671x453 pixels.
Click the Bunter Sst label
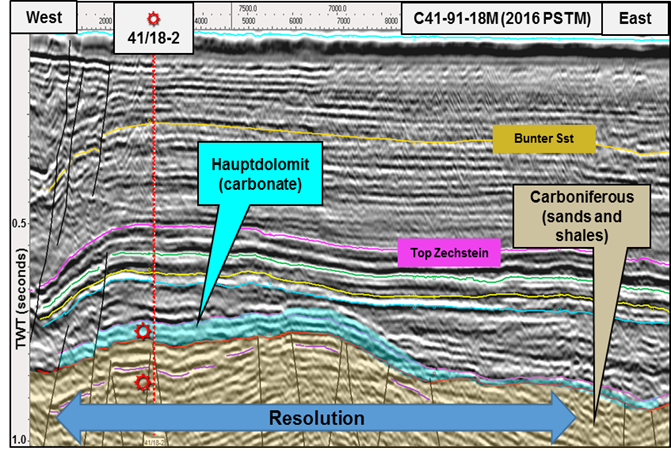(x=544, y=142)
